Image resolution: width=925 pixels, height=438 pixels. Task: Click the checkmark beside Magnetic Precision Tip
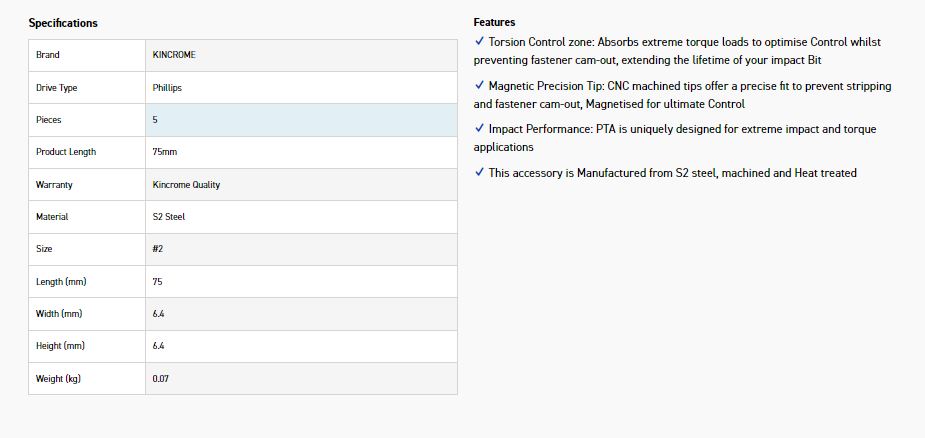pyautogui.click(x=479, y=86)
